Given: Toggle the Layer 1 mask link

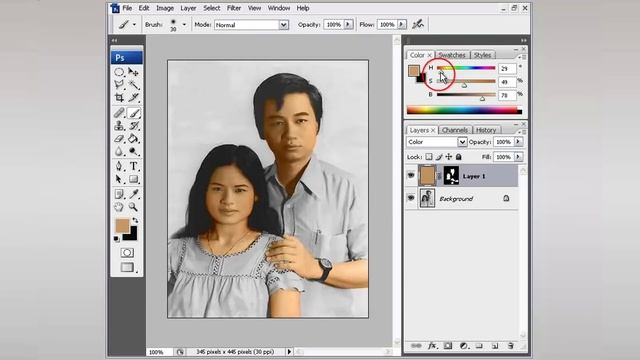Looking at the screenshot, I should [x=440, y=176].
